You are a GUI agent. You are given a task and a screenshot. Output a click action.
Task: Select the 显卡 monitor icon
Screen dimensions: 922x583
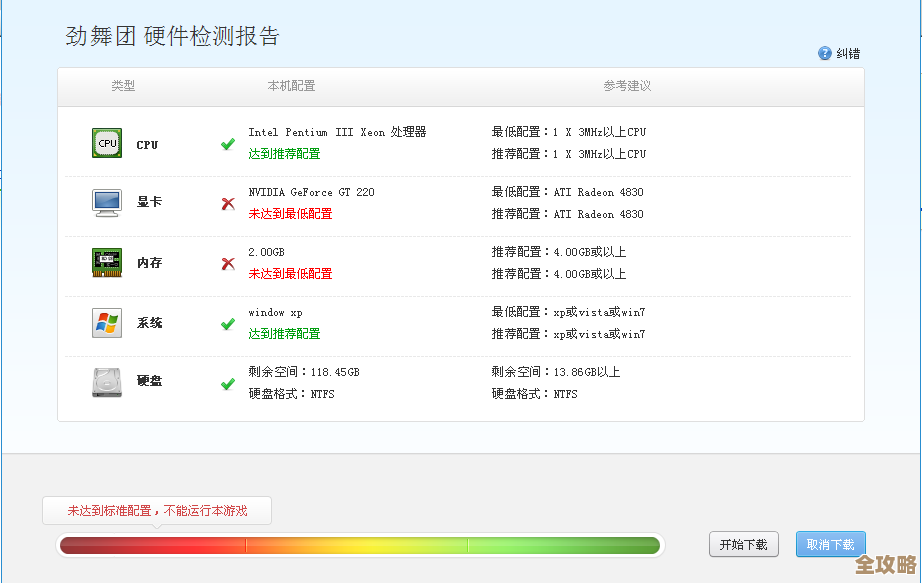(106, 202)
